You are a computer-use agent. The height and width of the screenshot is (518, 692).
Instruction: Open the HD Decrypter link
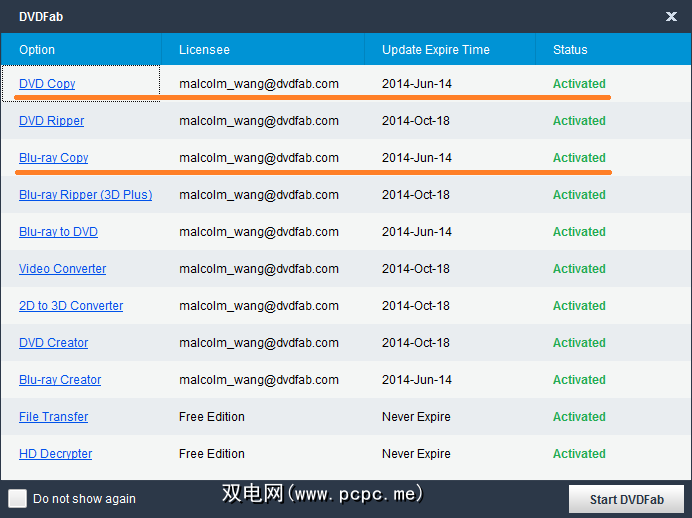coord(55,454)
